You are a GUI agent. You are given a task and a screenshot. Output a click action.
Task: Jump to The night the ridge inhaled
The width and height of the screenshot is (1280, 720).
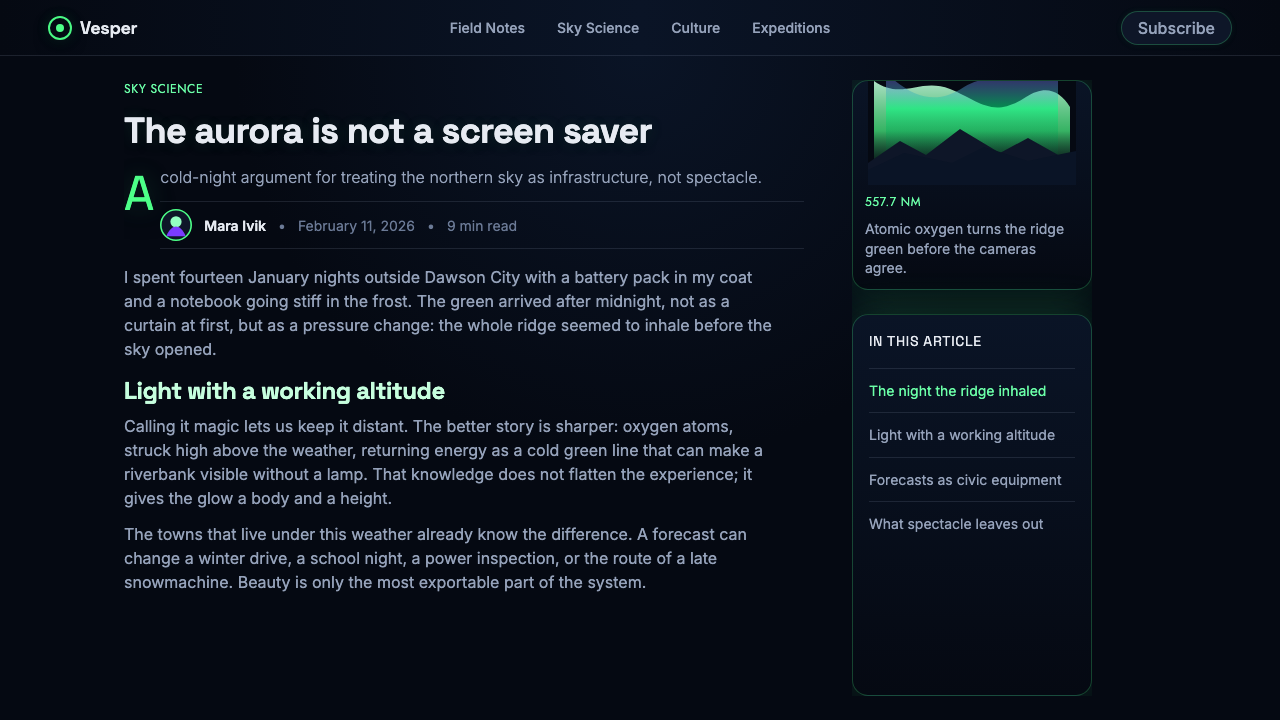tap(957, 391)
